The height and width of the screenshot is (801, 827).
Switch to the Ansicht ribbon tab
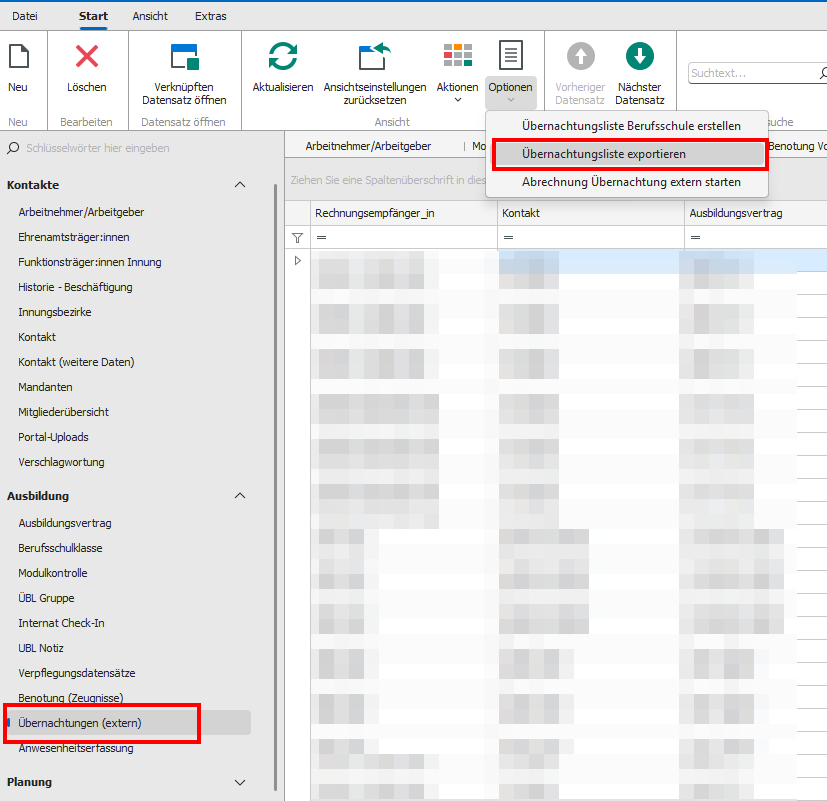point(150,16)
